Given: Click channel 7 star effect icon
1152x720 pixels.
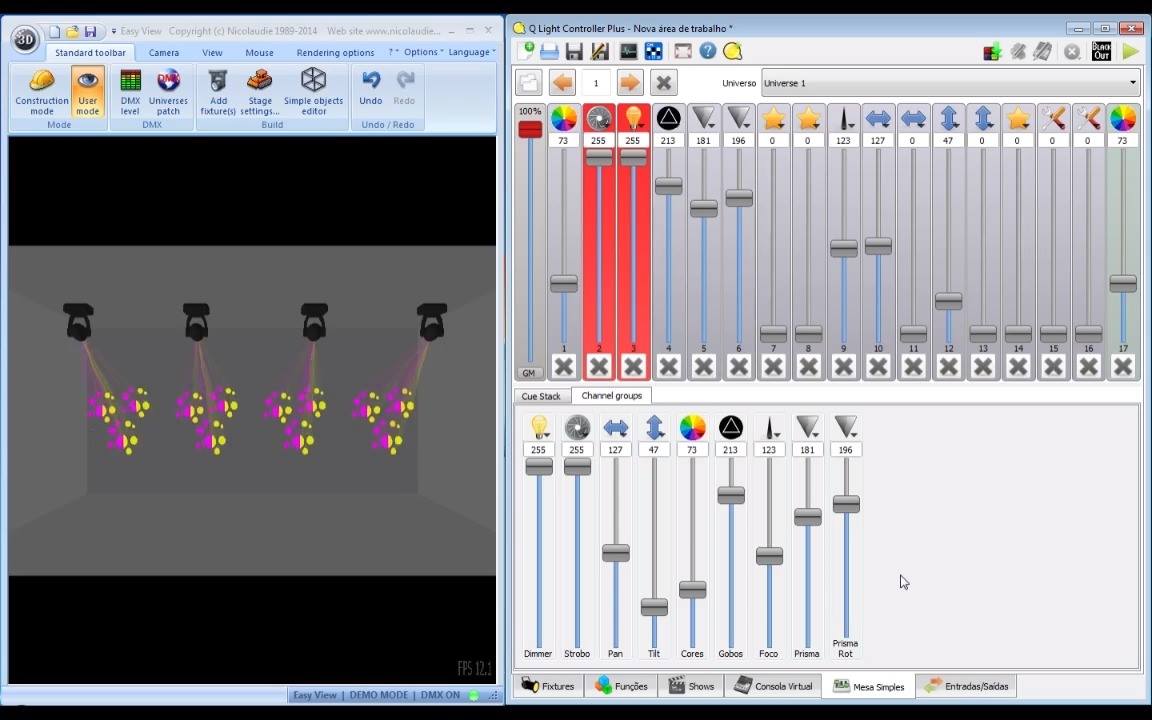Looking at the screenshot, I should (x=774, y=118).
